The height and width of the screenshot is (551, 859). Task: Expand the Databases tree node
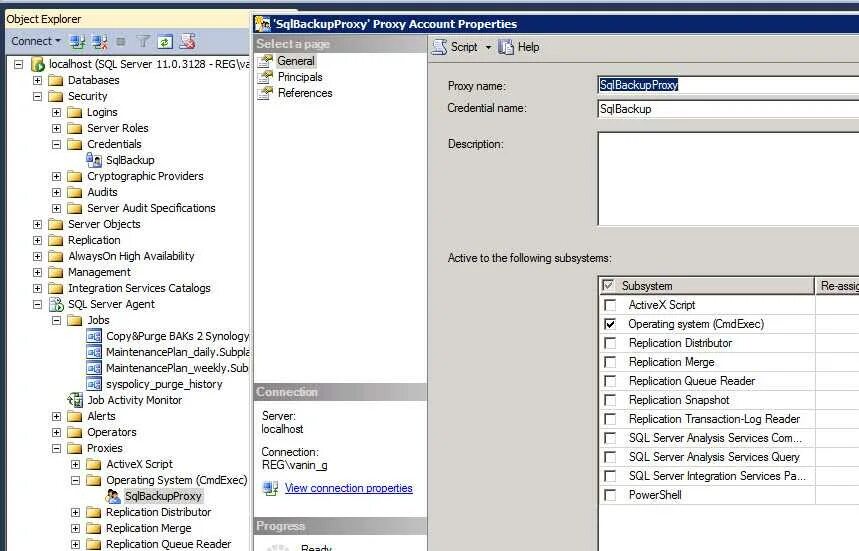[37, 81]
